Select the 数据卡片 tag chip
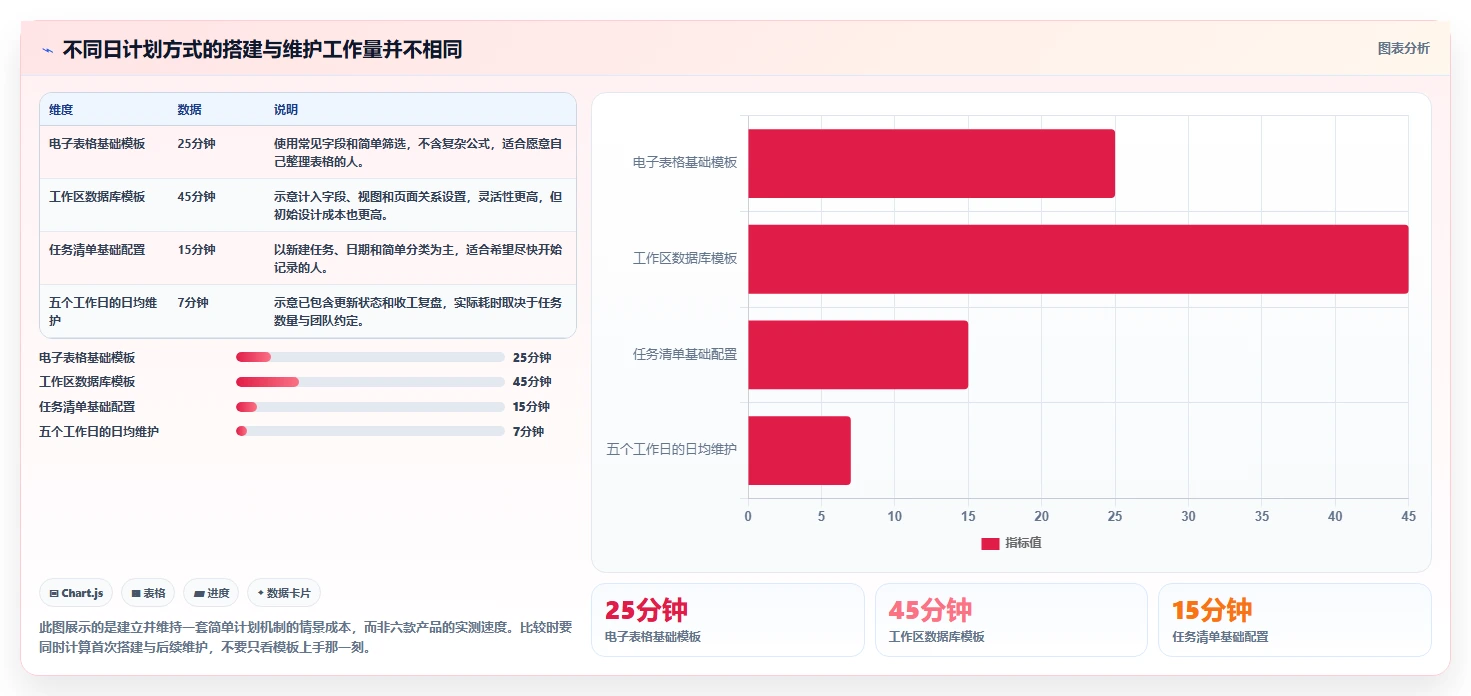This screenshot has height=696, width=1471. [x=284, y=593]
